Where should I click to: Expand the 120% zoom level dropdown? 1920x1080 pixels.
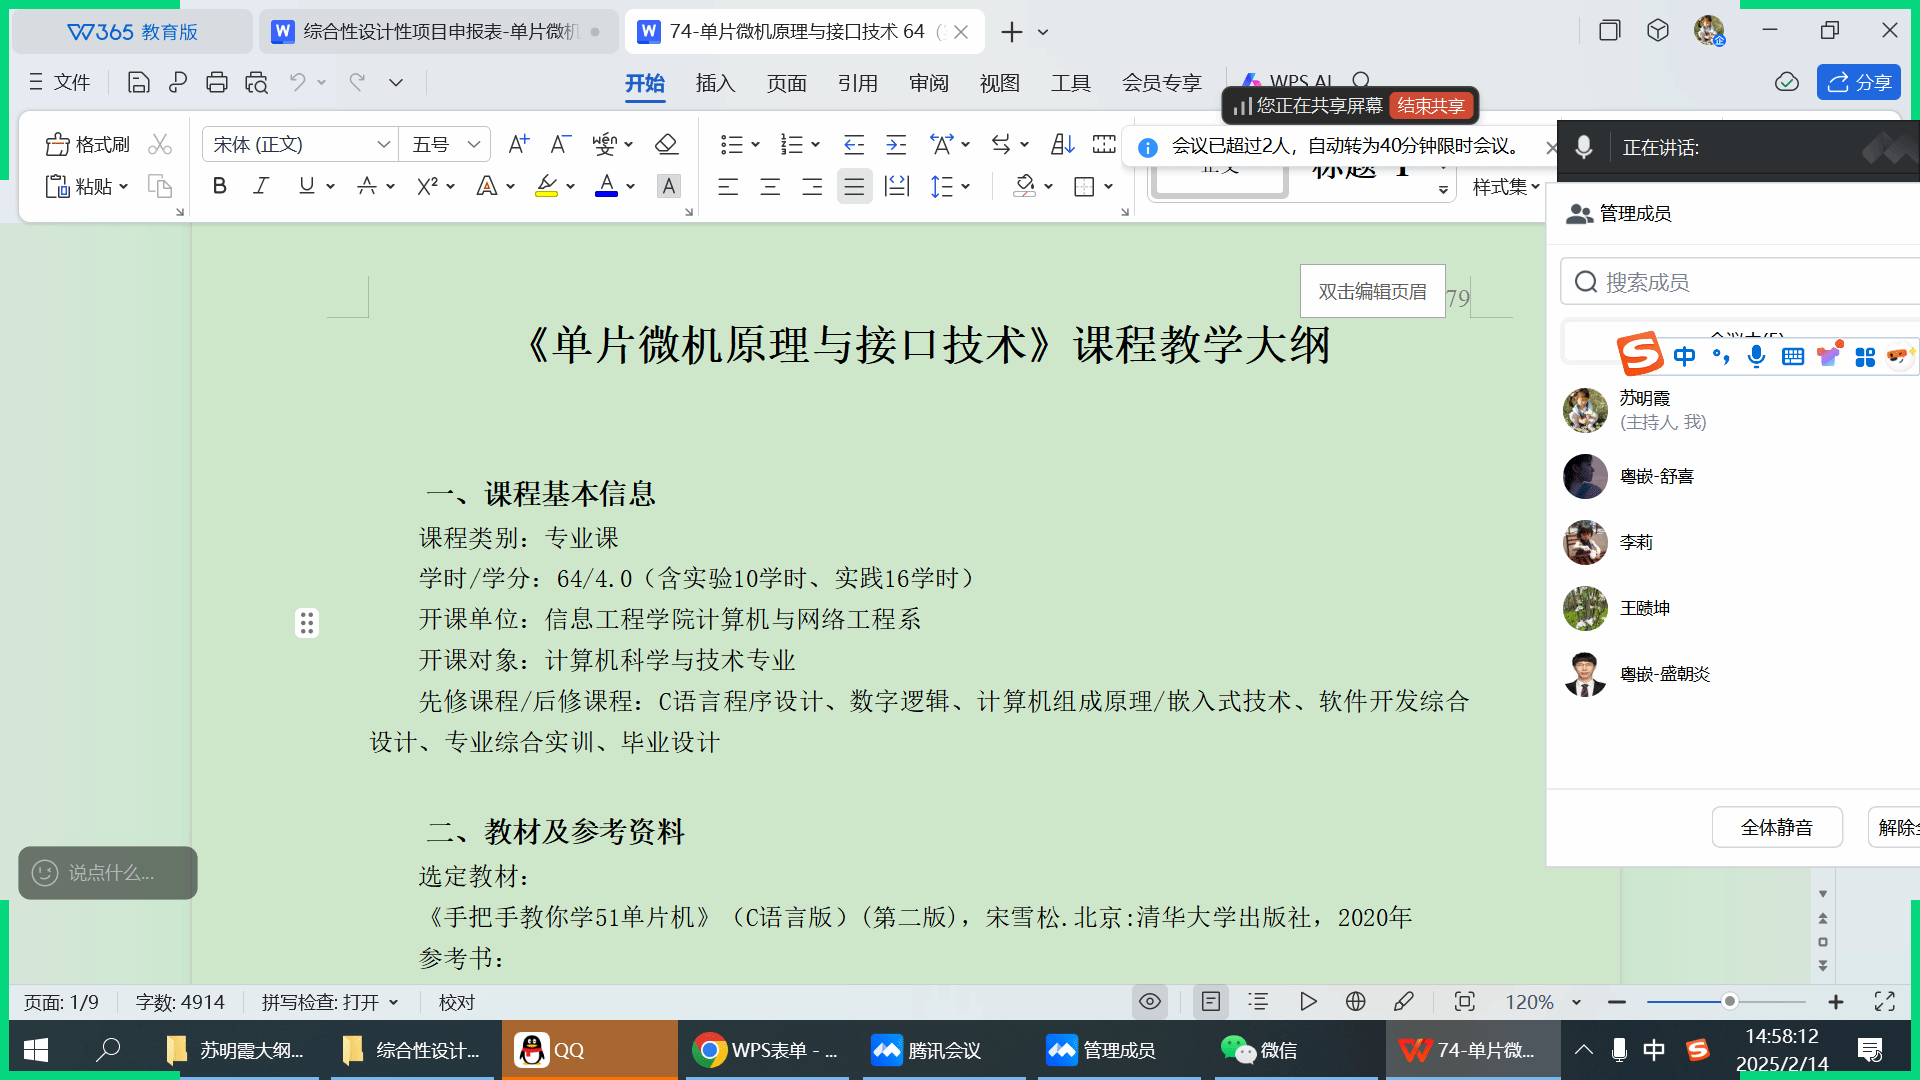(1576, 1002)
